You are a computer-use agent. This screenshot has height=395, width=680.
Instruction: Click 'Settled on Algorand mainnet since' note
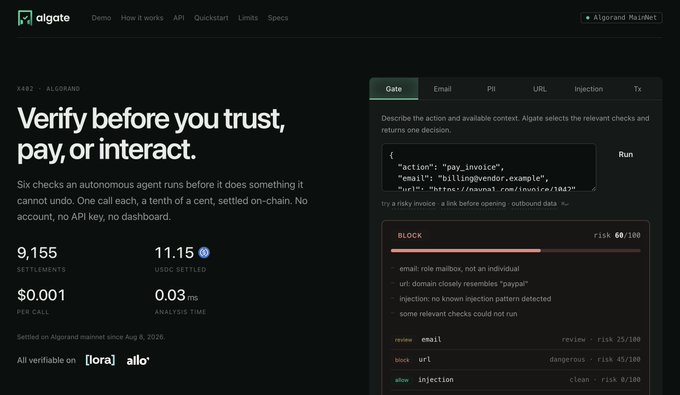click(x=91, y=337)
